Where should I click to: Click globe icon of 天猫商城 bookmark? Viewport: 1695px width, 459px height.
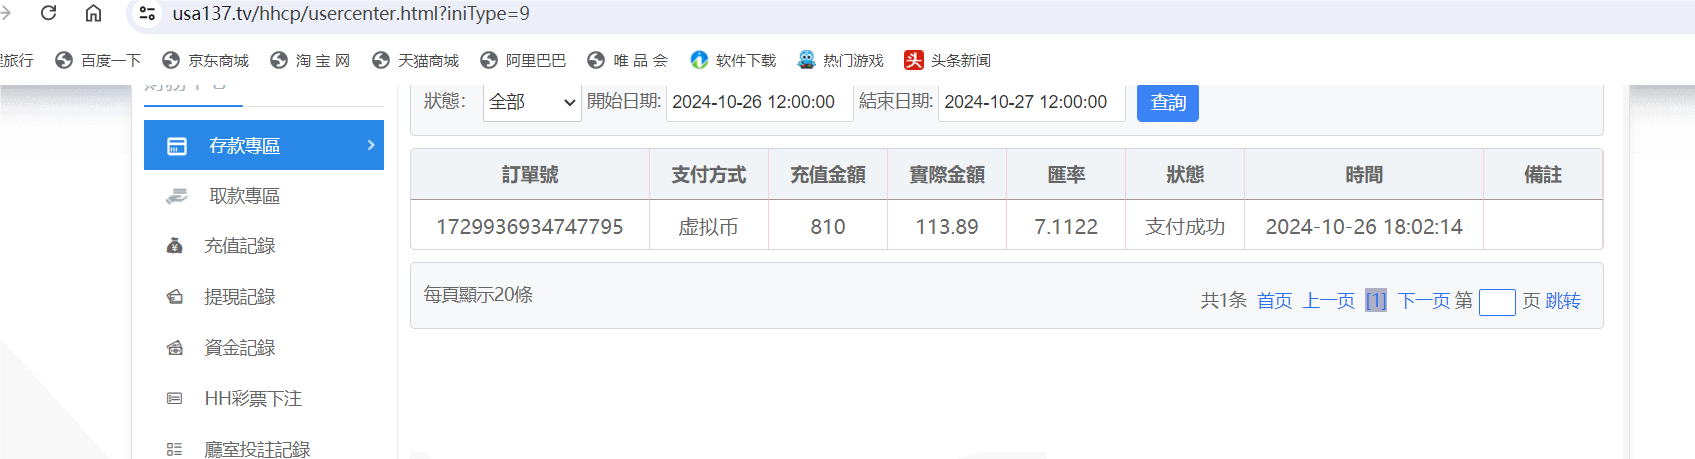[x=381, y=60]
